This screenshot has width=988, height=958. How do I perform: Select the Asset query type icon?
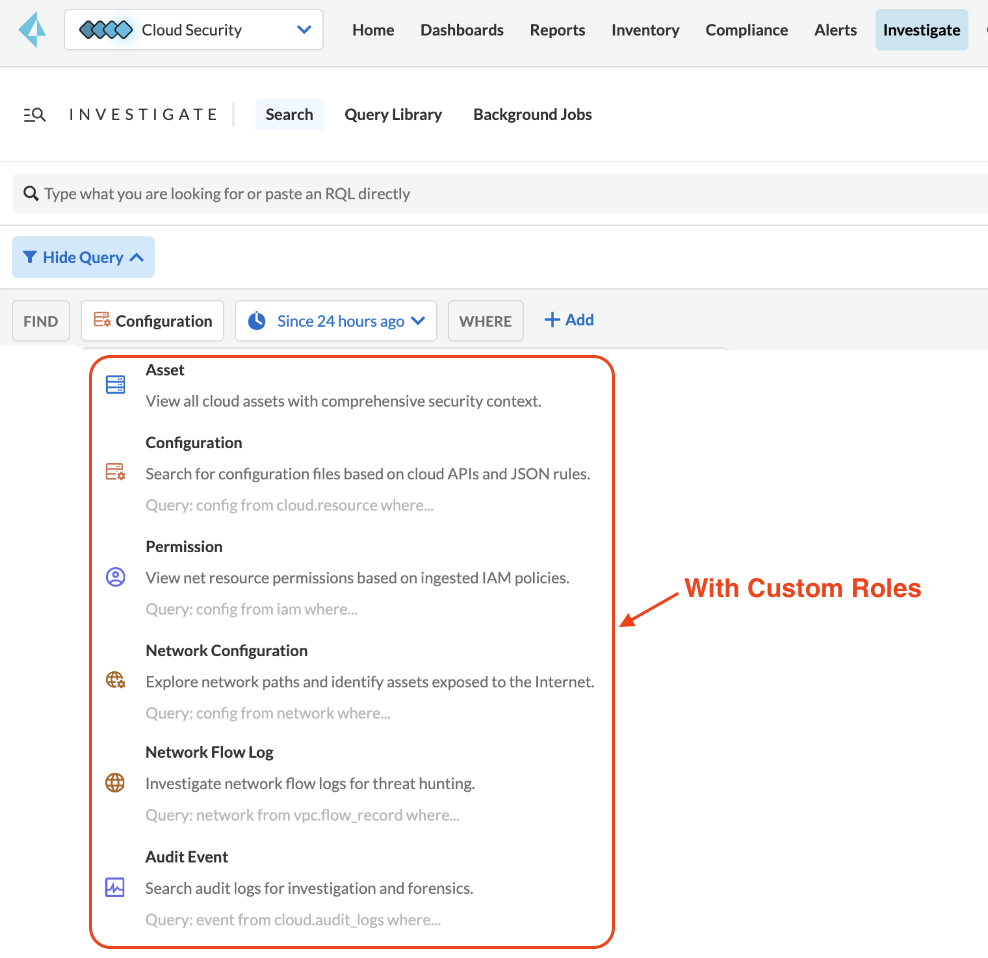point(116,385)
